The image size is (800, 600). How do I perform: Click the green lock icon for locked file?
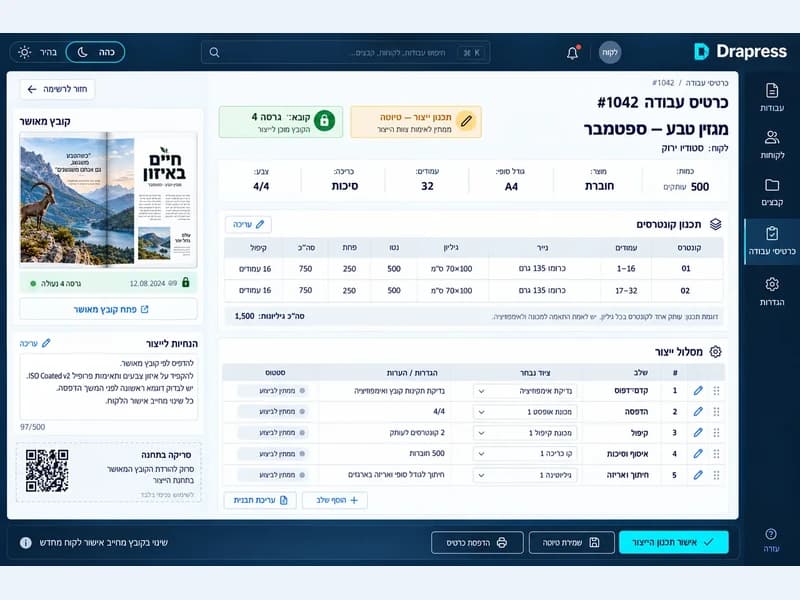(324, 121)
